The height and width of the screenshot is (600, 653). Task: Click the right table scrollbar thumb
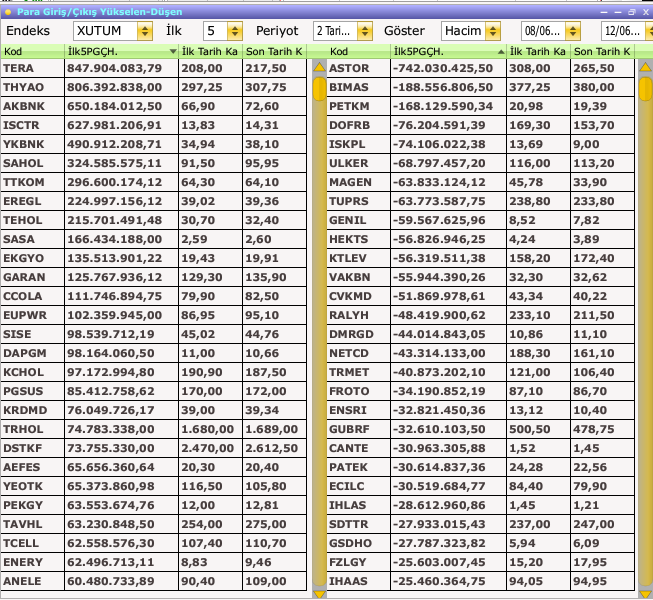(x=646, y=89)
